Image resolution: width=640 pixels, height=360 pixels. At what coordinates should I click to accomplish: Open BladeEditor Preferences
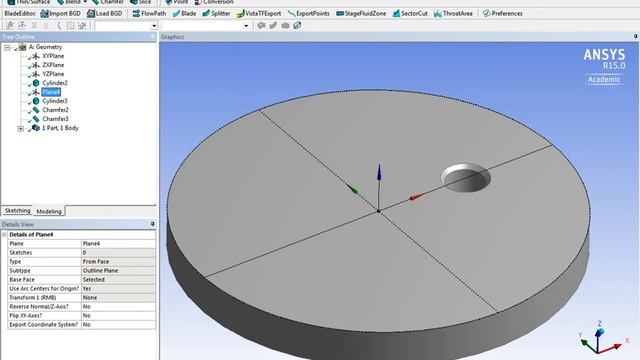(x=502, y=13)
